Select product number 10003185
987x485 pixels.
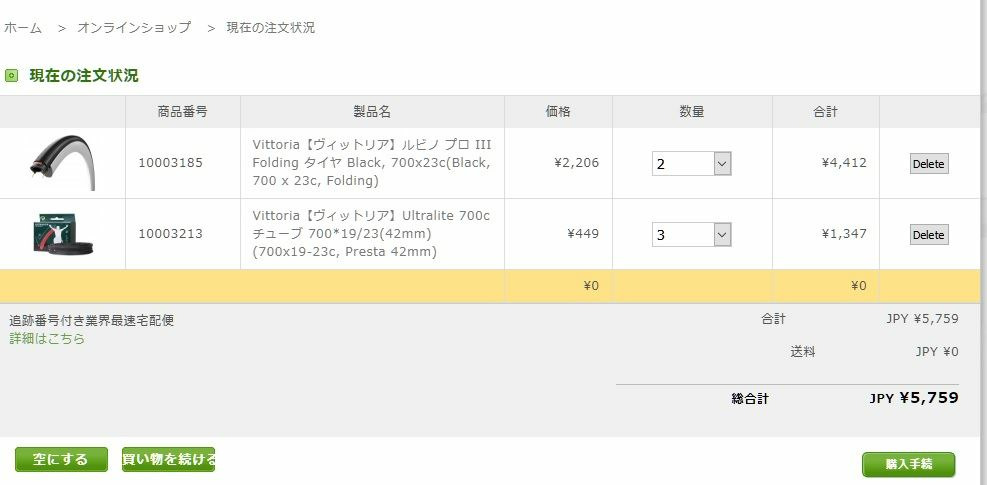(x=171, y=163)
